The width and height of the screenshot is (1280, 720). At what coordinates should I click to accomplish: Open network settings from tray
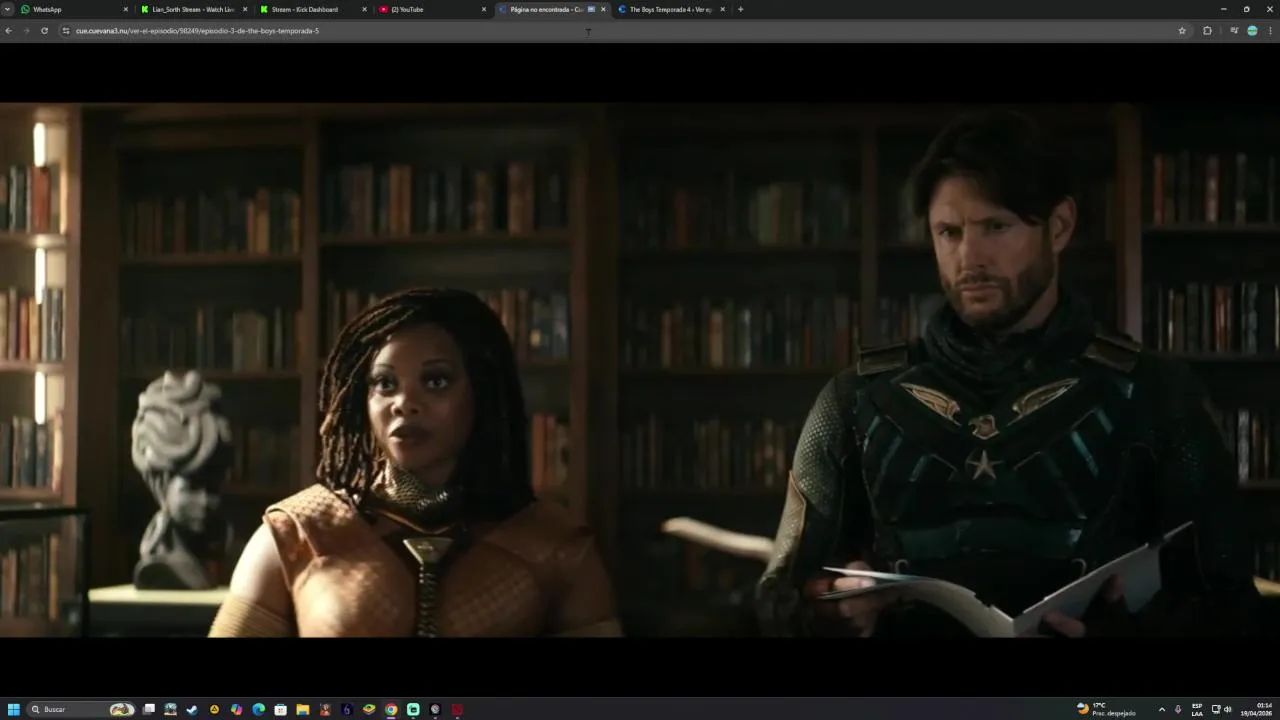click(1216, 709)
